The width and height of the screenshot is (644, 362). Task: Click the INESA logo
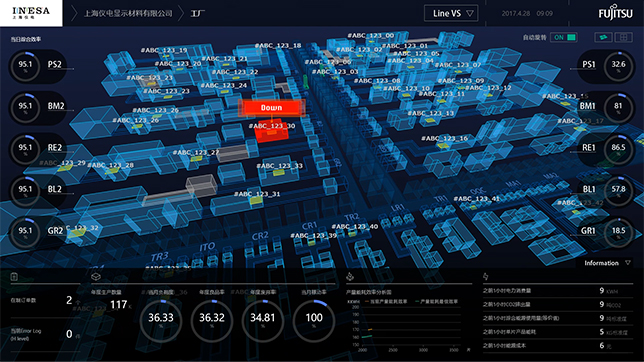pyautogui.click(x=31, y=13)
